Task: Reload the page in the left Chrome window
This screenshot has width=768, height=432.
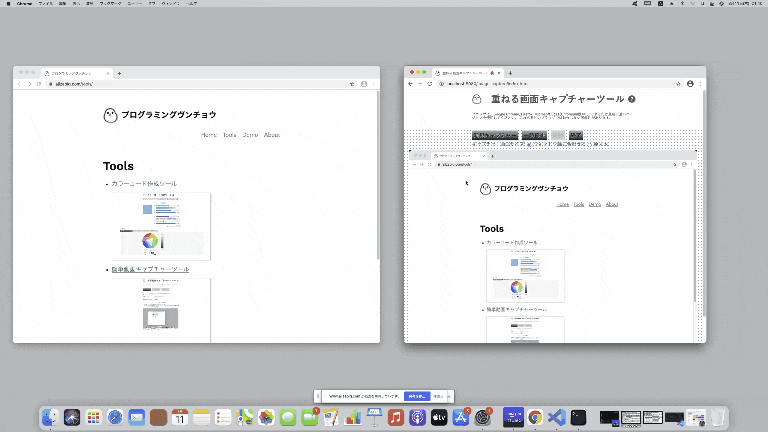Action: (39, 84)
